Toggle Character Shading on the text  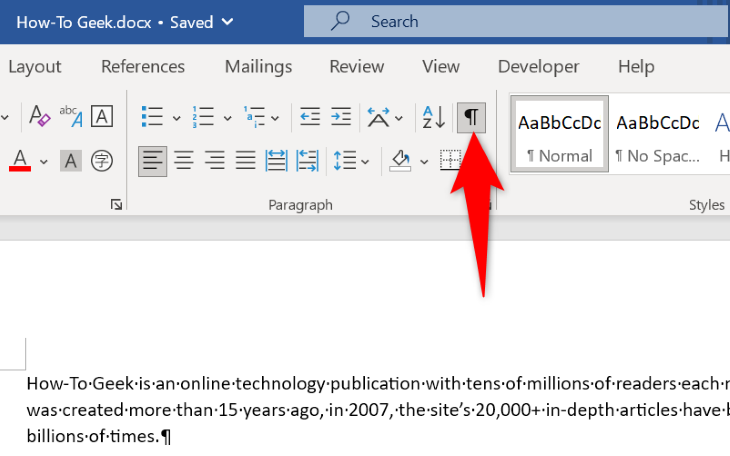(x=70, y=159)
